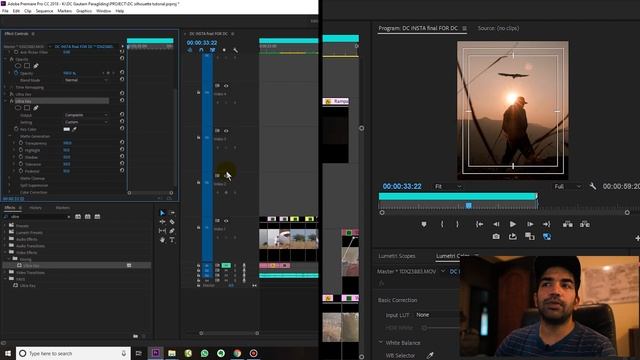Open the File menu

(5, 11)
